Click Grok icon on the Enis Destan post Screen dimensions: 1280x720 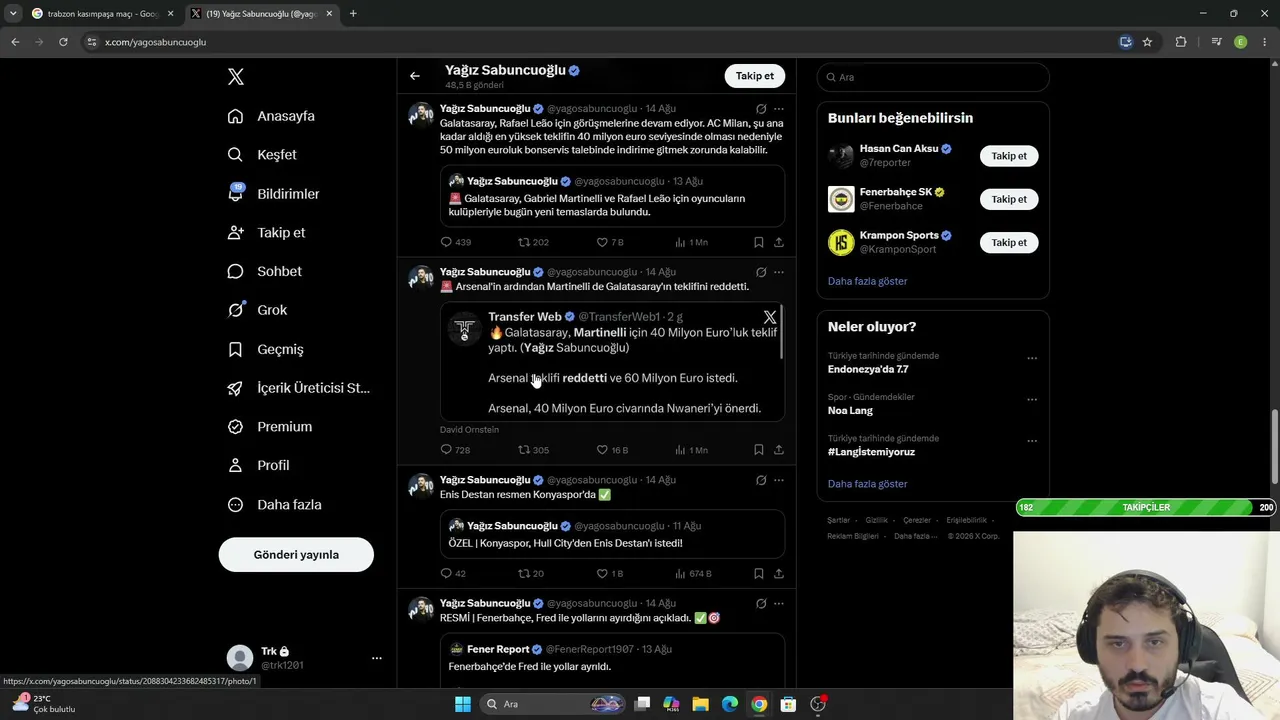(761, 480)
